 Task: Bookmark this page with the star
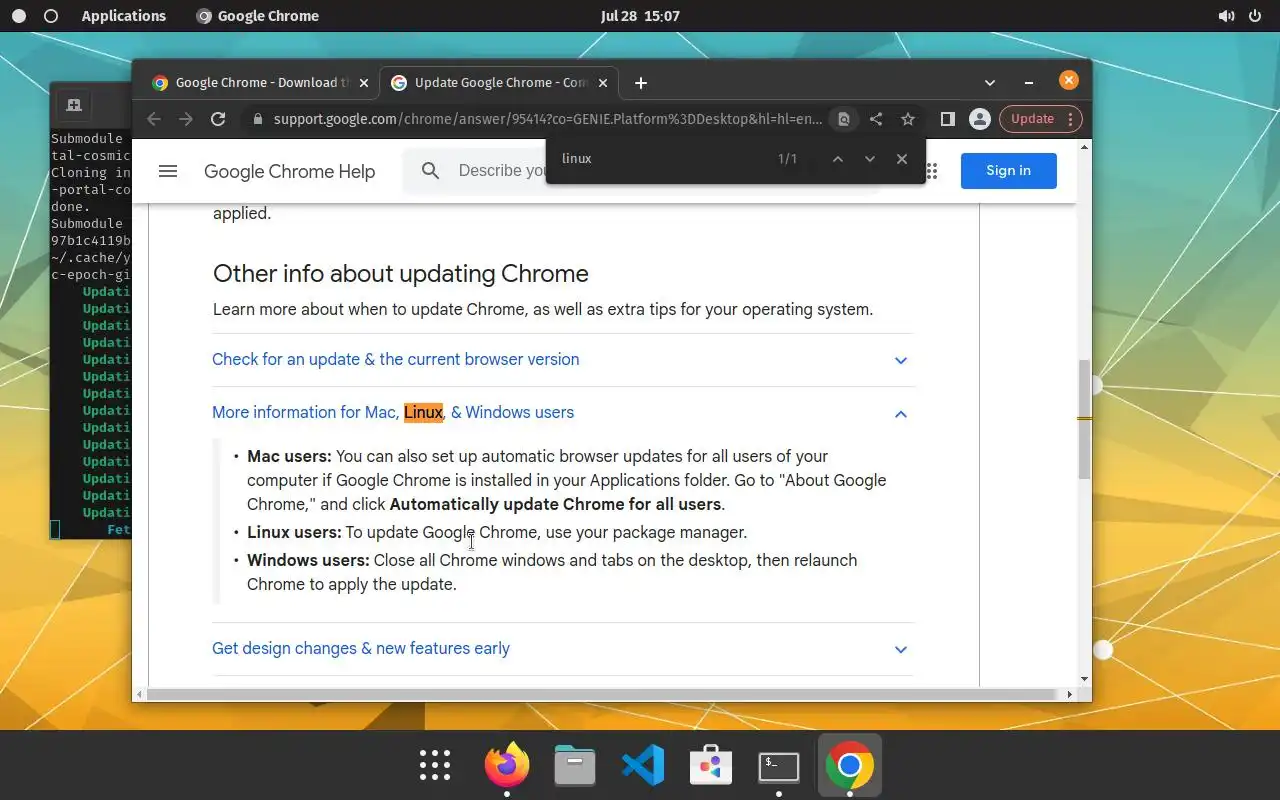coord(908,119)
